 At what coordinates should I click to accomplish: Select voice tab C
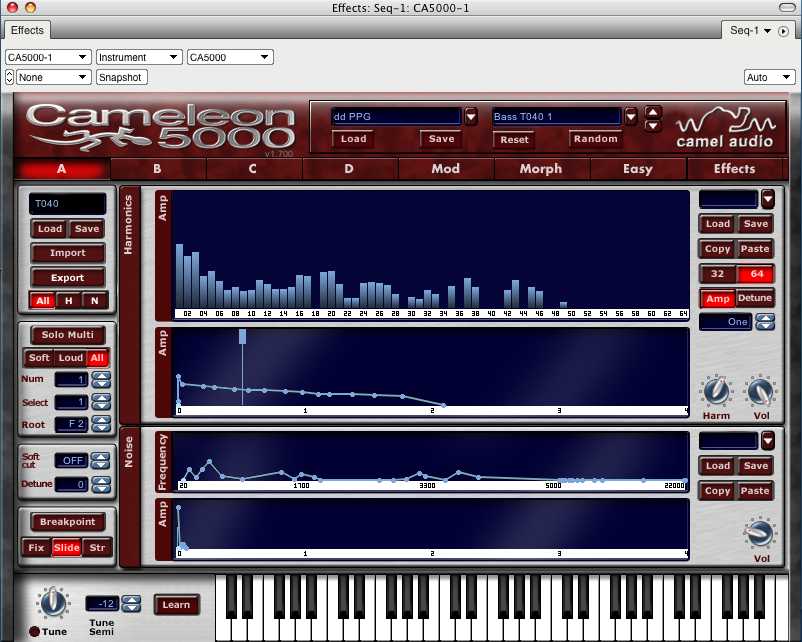point(253,169)
